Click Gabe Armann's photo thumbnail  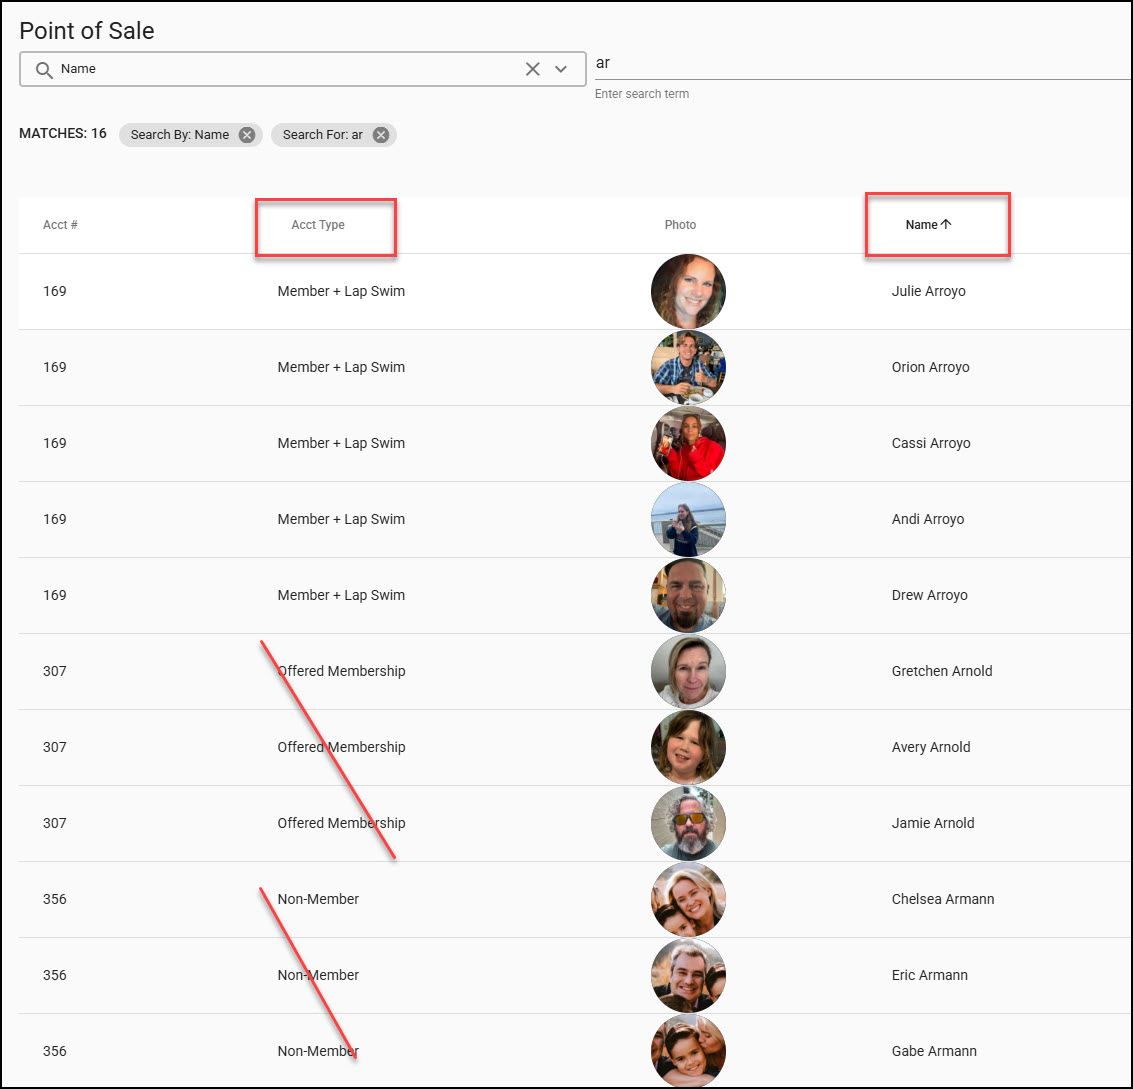[x=688, y=1051]
